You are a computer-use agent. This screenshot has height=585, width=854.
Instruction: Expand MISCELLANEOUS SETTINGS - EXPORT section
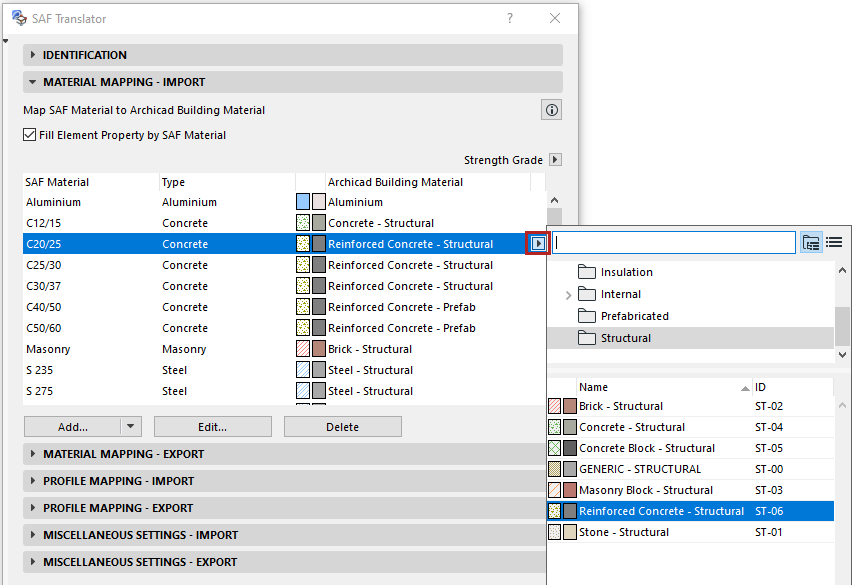click(284, 562)
